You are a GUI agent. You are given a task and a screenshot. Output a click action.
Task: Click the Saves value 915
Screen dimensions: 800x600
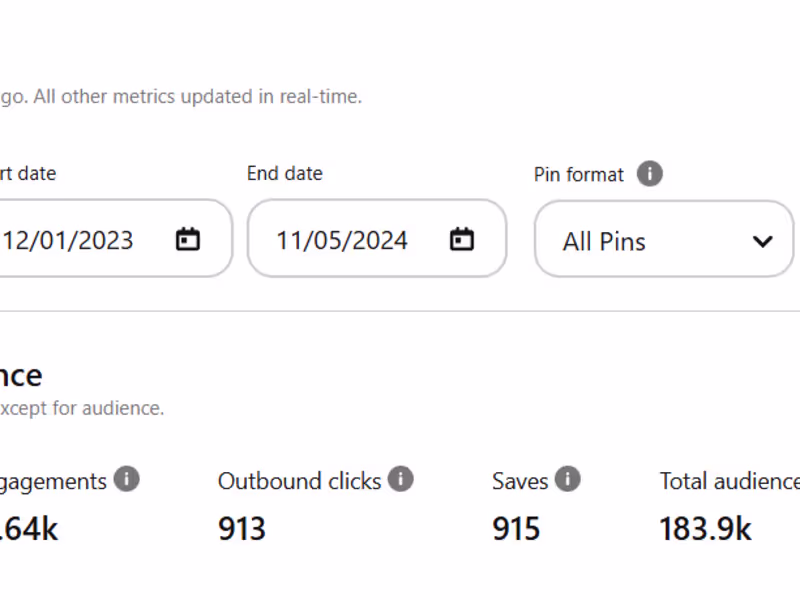pyautogui.click(x=516, y=528)
